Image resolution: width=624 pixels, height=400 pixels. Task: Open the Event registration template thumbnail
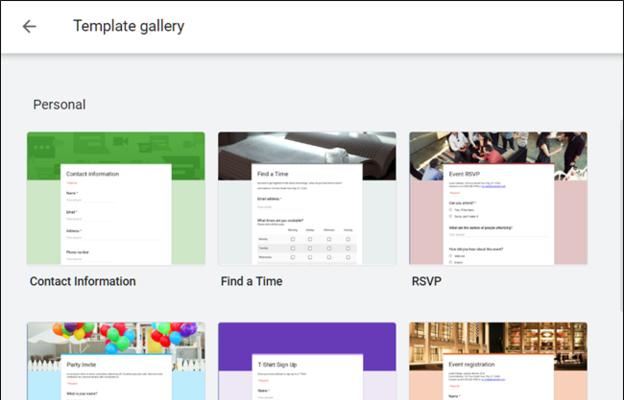pyautogui.click(x=498, y=361)
